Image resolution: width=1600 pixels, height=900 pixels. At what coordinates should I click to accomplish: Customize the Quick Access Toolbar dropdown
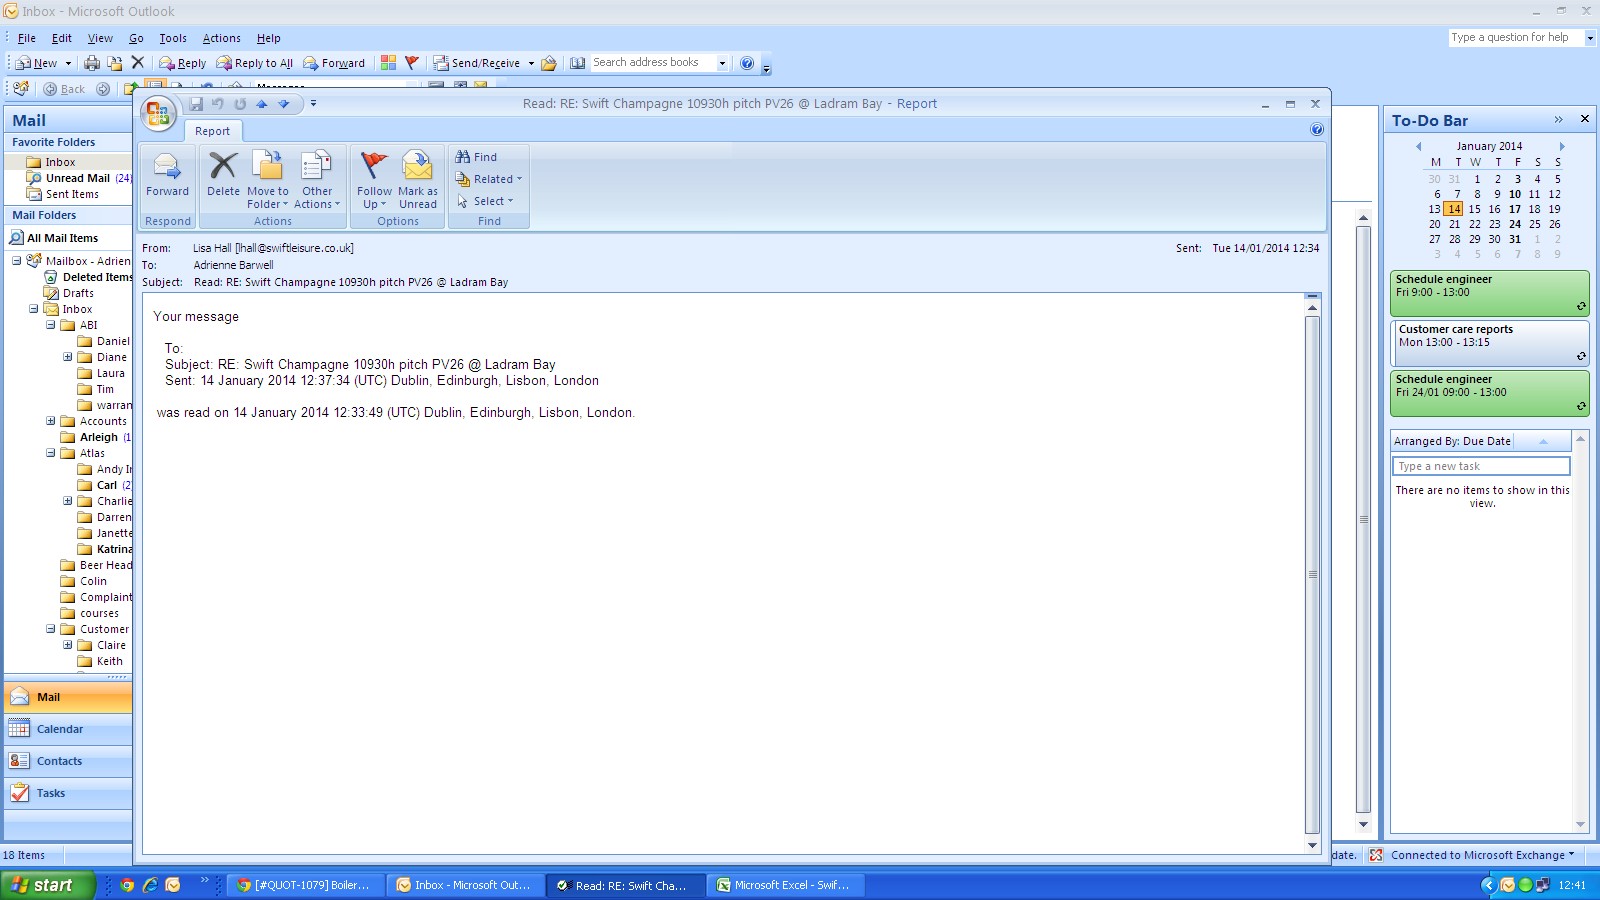tap(313, 104)
